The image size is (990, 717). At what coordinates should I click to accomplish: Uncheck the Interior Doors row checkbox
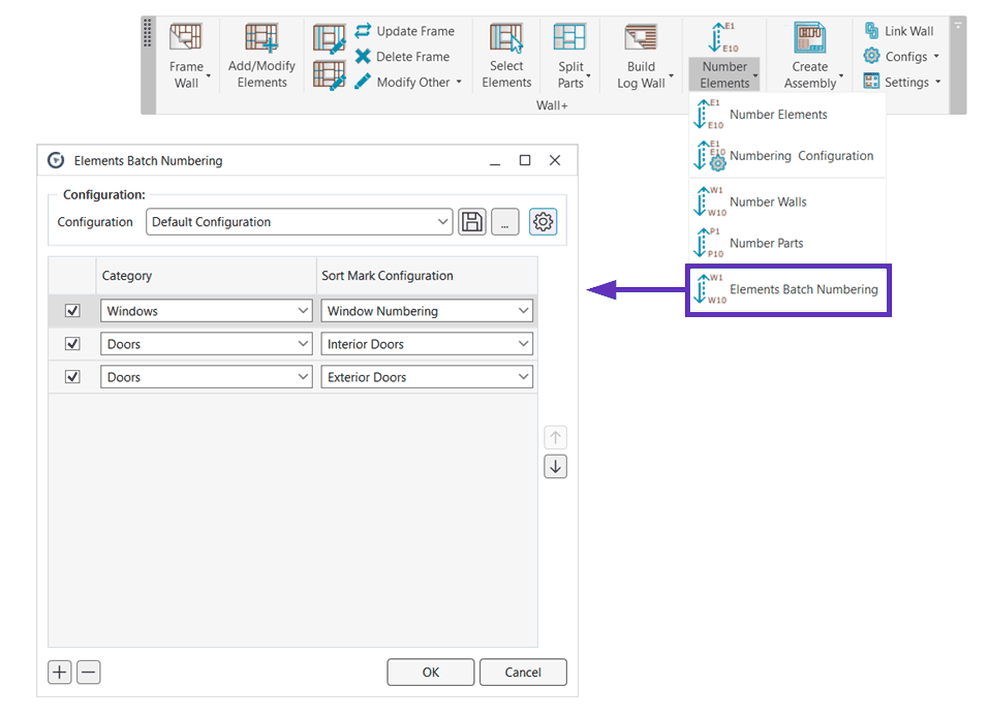73,344
